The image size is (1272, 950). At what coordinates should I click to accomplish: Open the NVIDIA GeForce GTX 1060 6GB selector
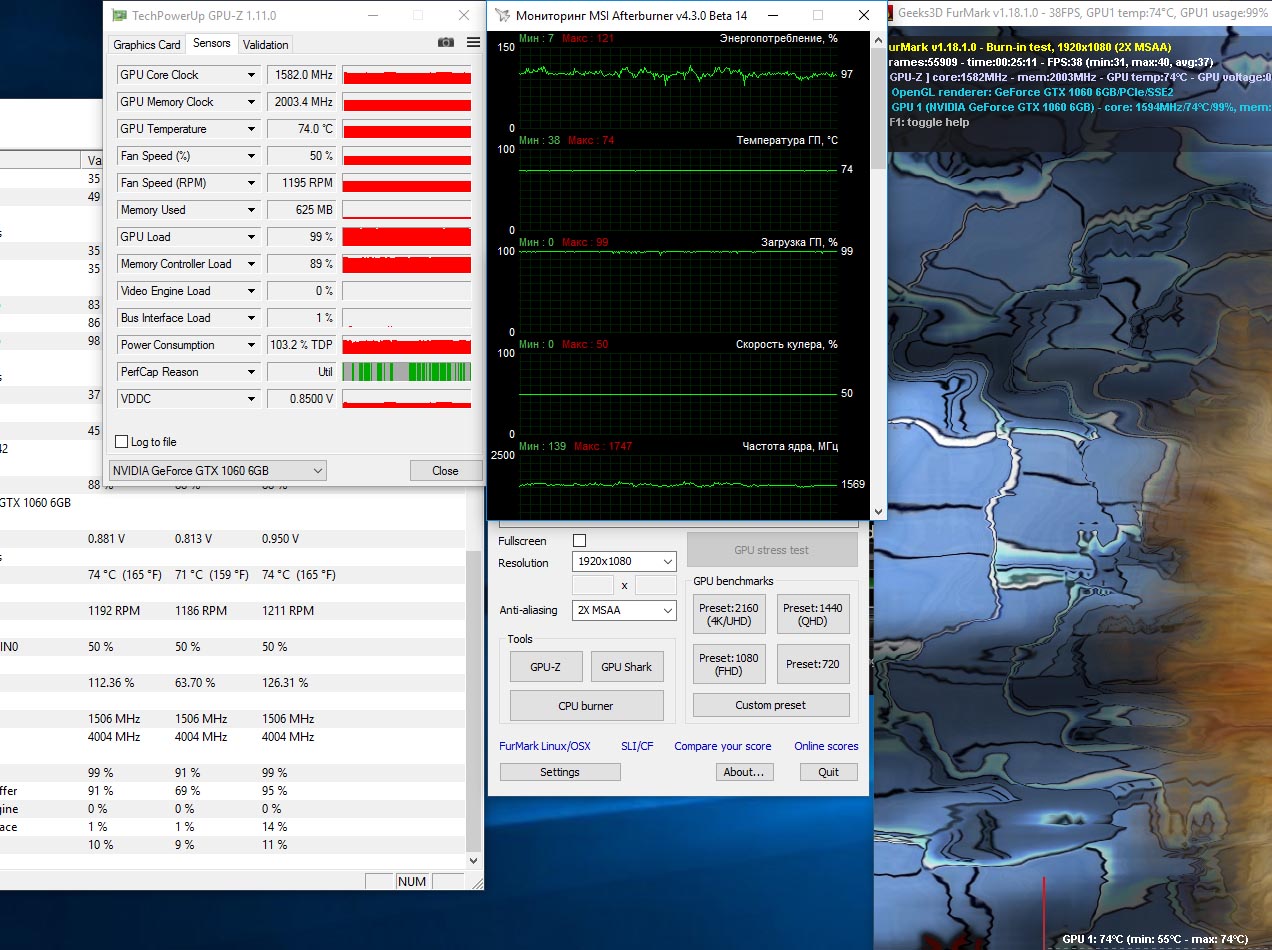(218, 471)
